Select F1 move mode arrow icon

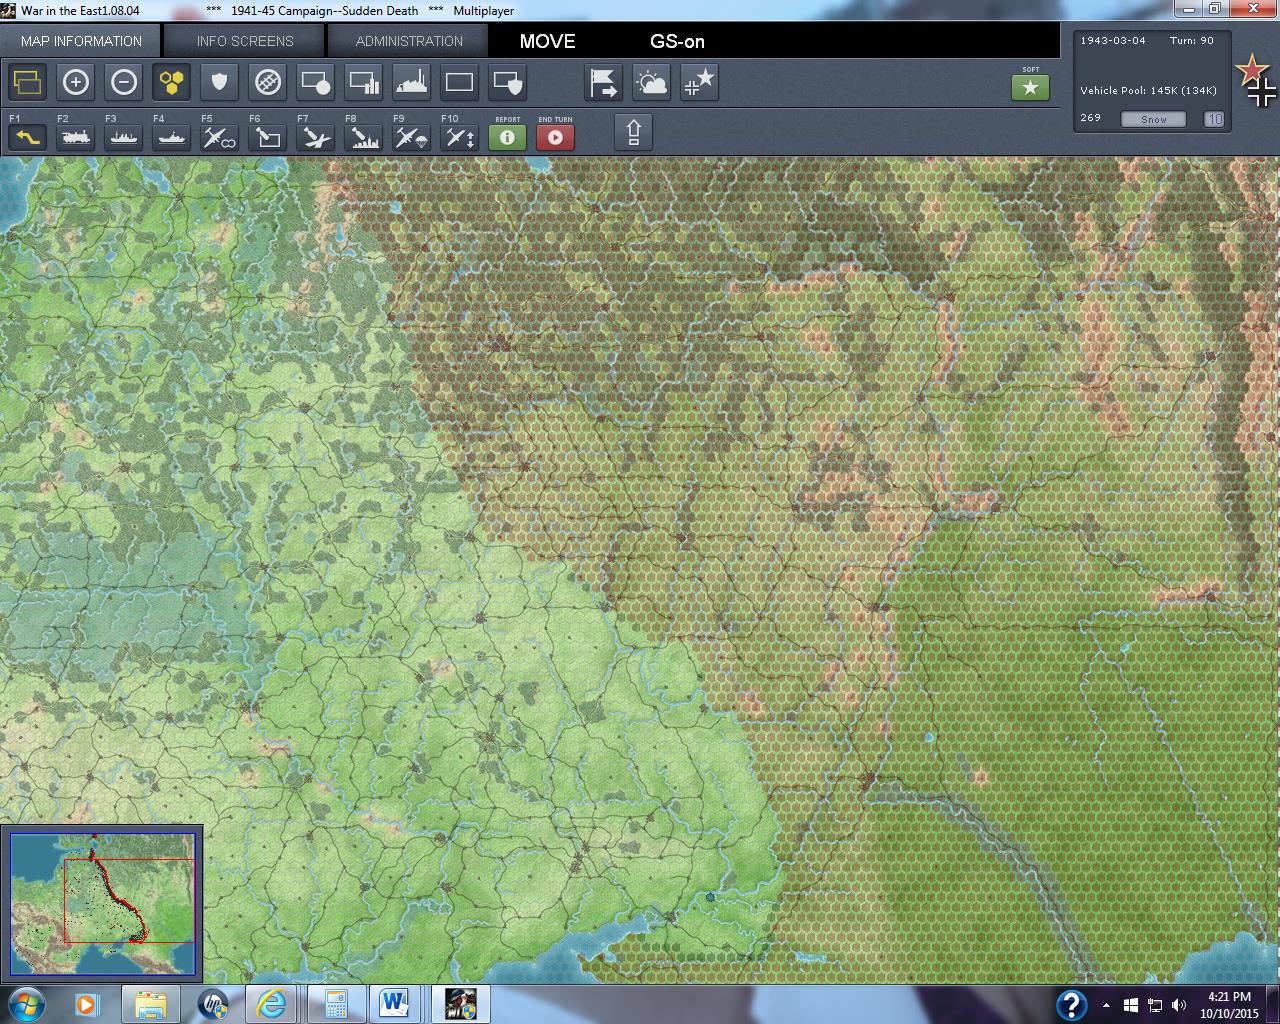[x=28, y=137]
